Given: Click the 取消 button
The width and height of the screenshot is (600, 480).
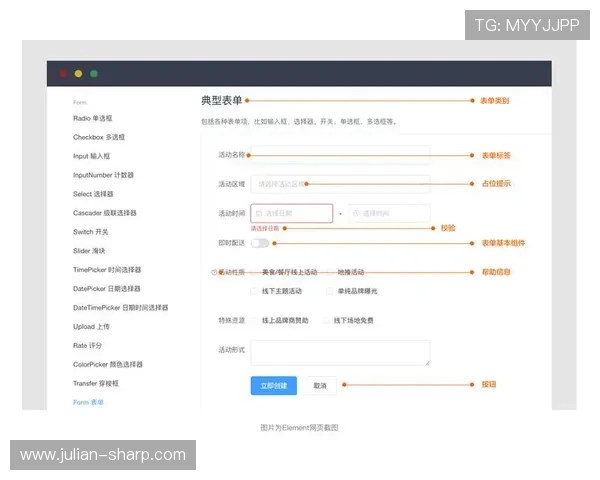Looking at the screenshot, I should (x=320, y=385).
